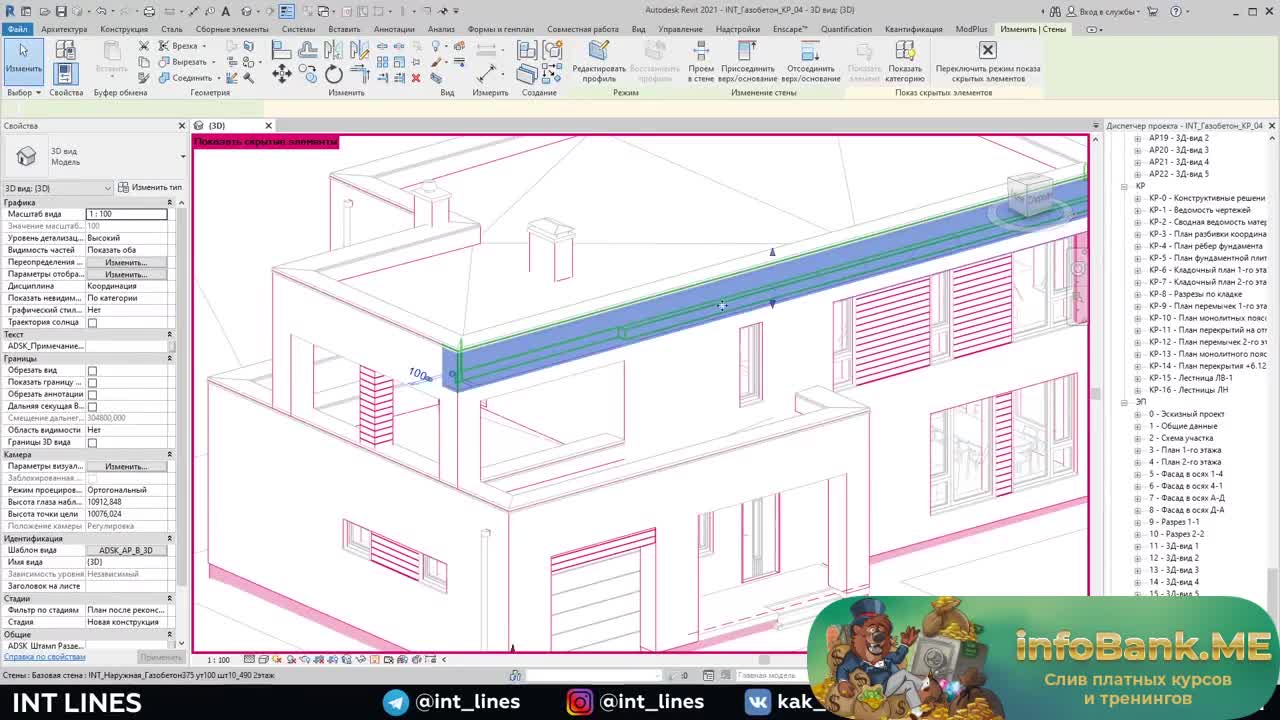Toggle off hidden elements display mode
1280x720 pixels.
click(x=987, y=52)
